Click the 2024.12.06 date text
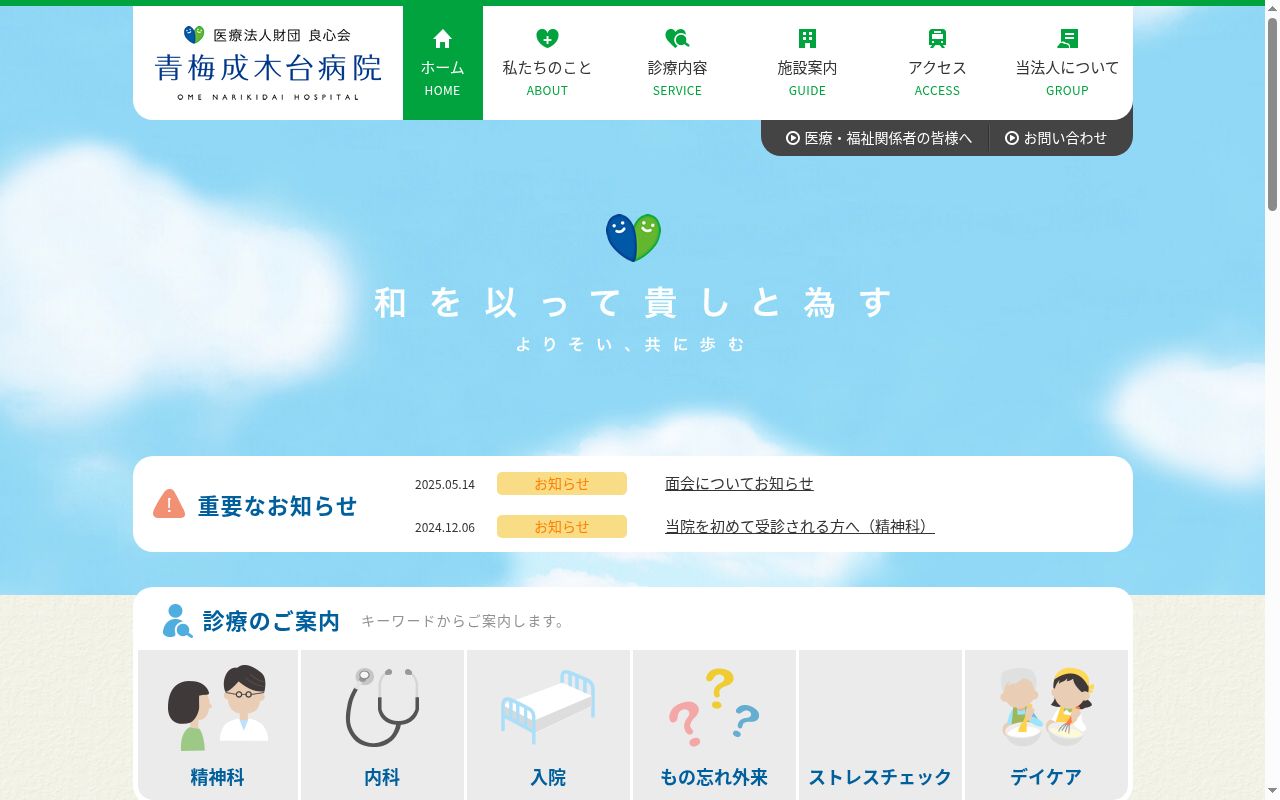Image resolution: width=1280 pixels, height=800 pixels. (445, 527)
